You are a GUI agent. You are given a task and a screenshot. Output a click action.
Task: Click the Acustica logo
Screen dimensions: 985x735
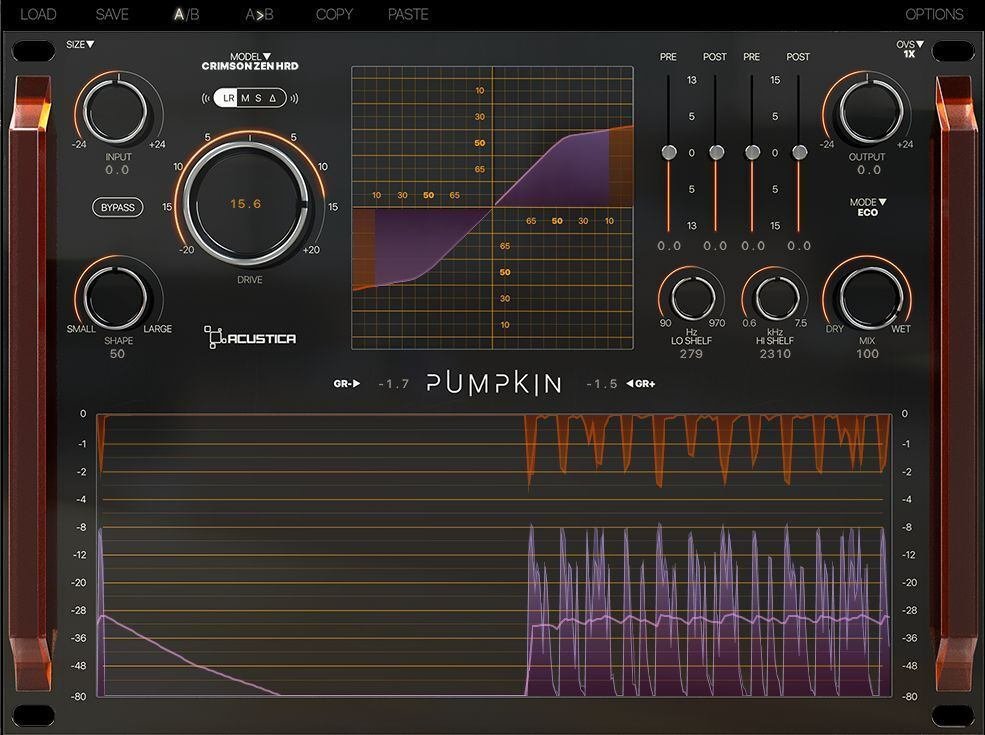250,337
